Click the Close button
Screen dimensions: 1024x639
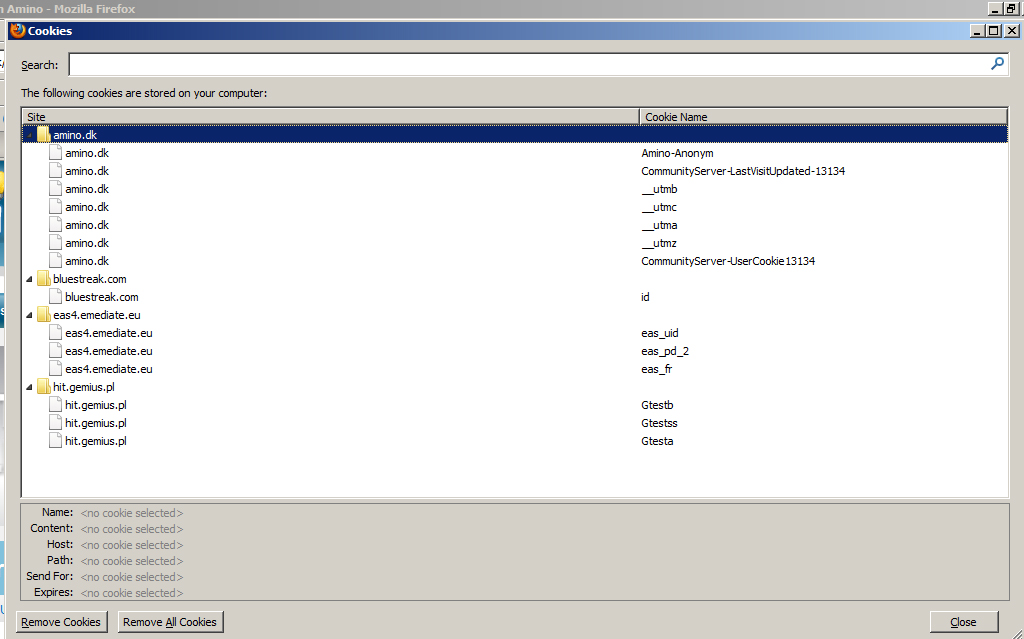pyautogui.click(x=964, y=622)
